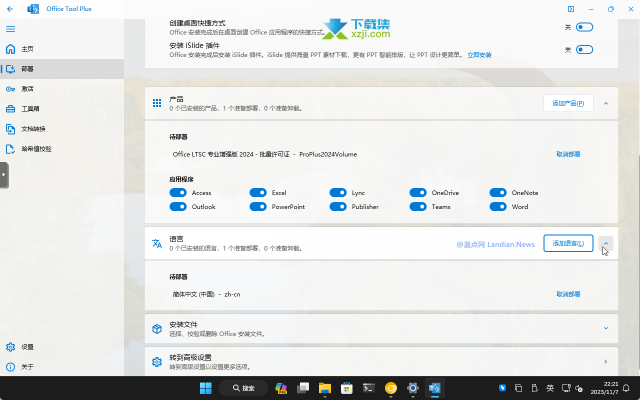Click the 英 input language indicator
640x400 pixels.
550,388
